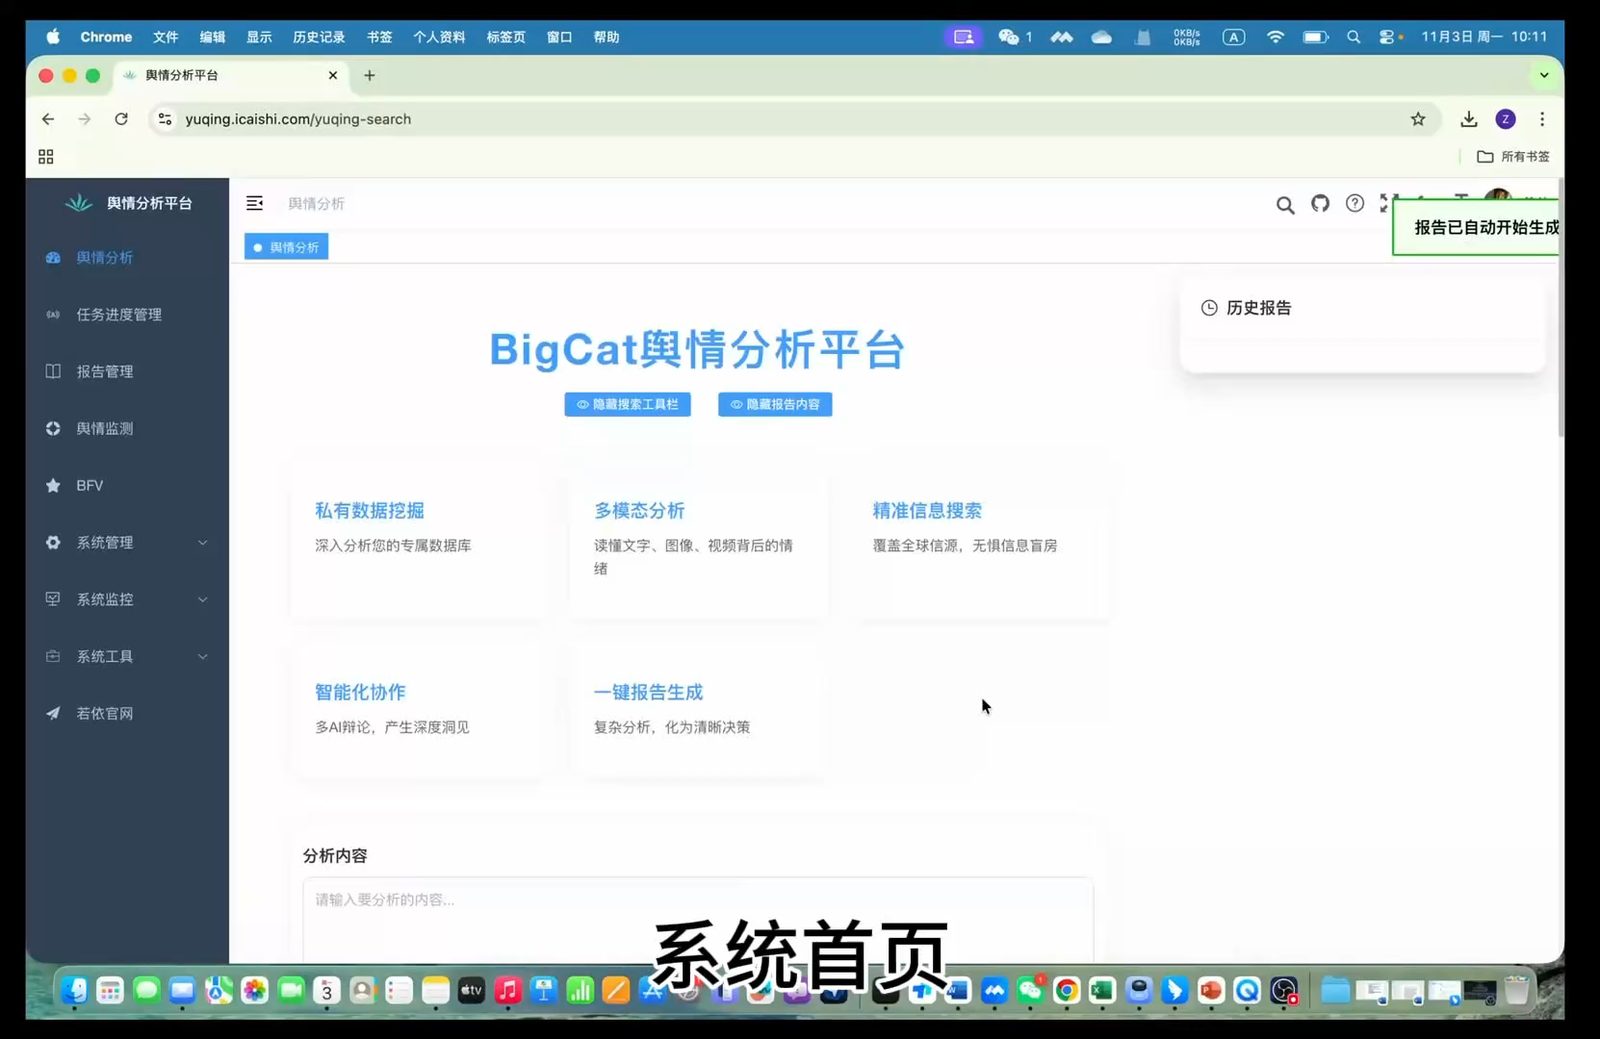Open Messages in the Dock
This screenshot has height=1039, width=1600.
click(x=146, y=991)
